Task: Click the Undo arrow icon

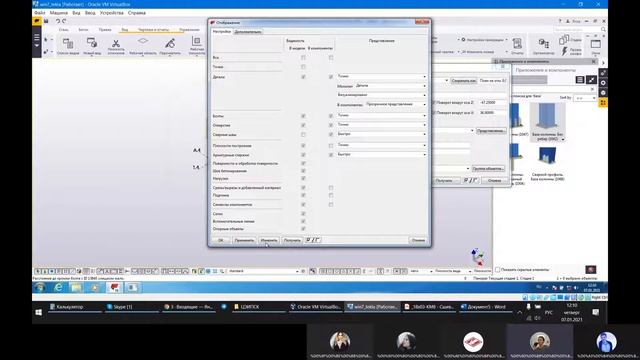Action: tap(58, 21)
